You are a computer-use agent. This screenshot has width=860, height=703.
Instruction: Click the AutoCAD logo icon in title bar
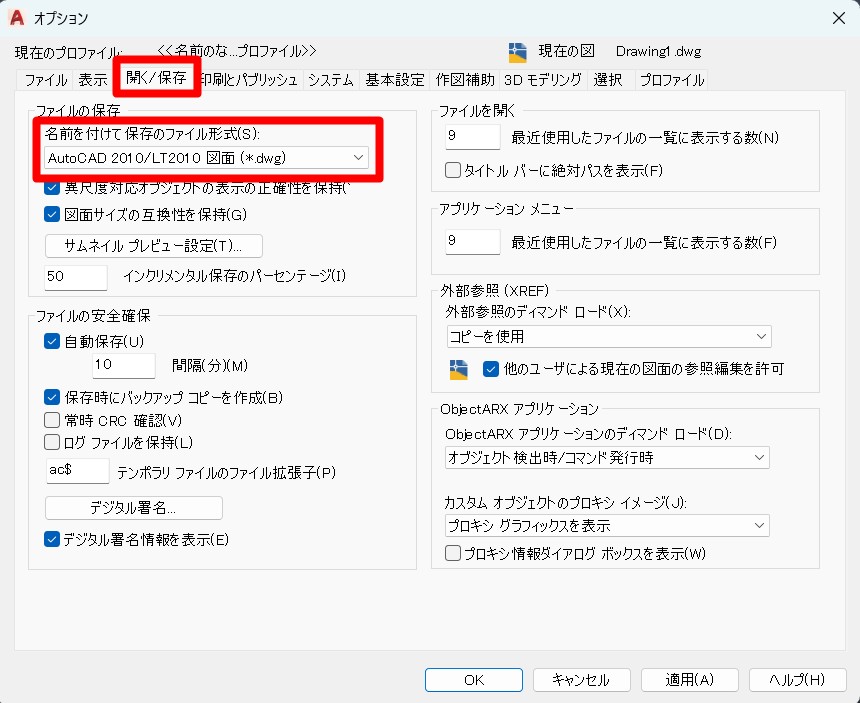tap(17, 17)
